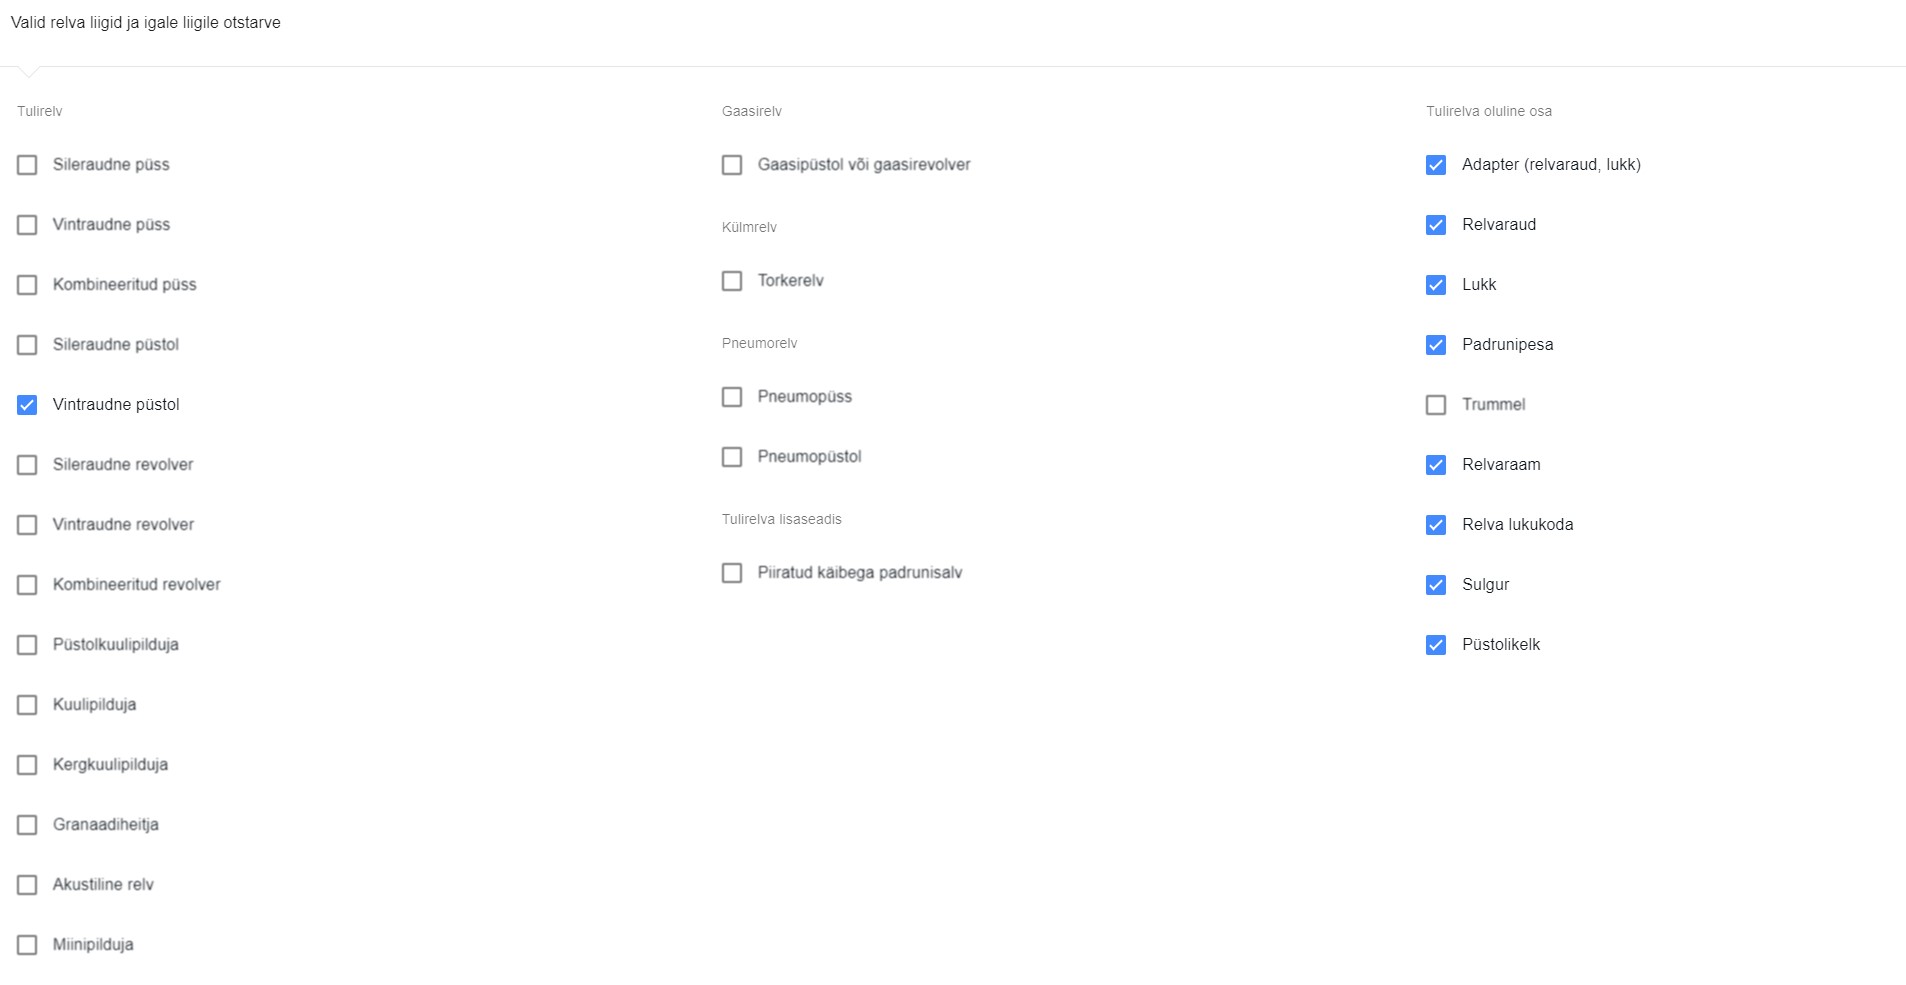1906x985 pixels.
Task: Select the Miinipilduja checkbox
Action: click(27, 945)
